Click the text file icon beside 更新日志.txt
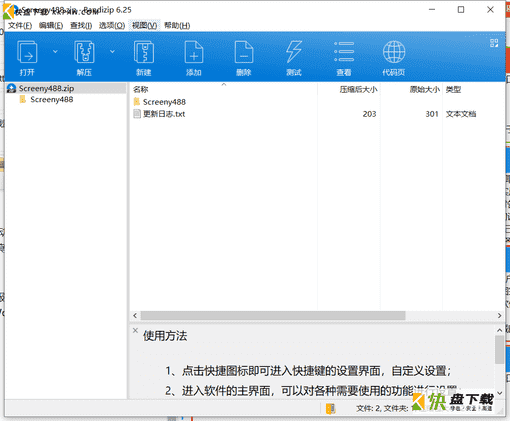This screenshot has width=510, height=421. click(137, 114)
